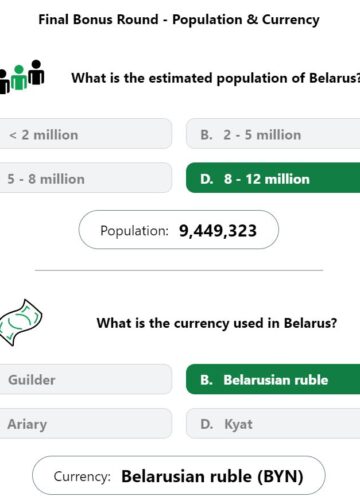
Task: Click the 'Currency:' label in result pill
Action: [82, 476]
